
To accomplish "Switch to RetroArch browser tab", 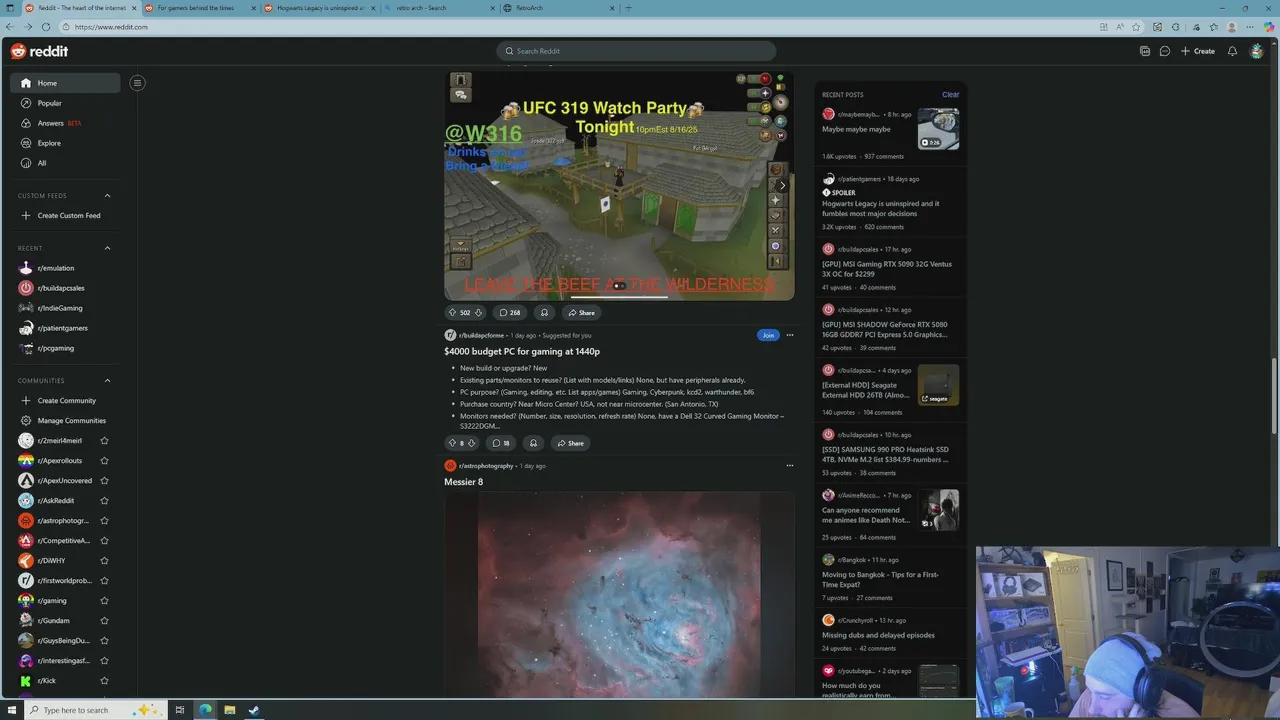I will (557, 8).
